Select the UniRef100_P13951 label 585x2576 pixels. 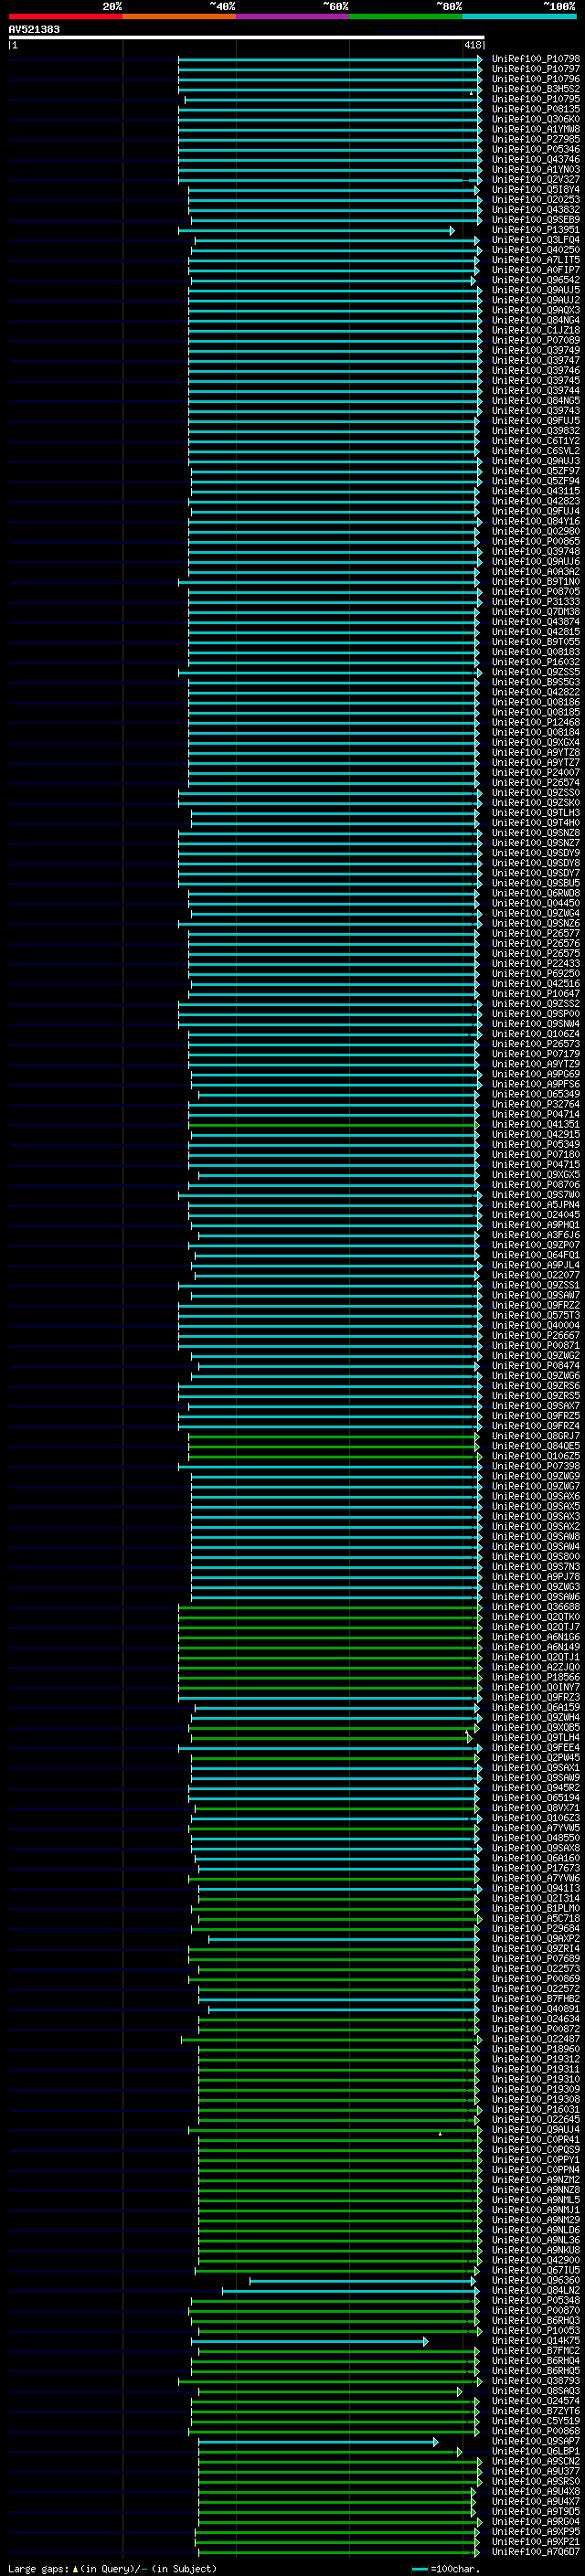click(x=535, y=230)
